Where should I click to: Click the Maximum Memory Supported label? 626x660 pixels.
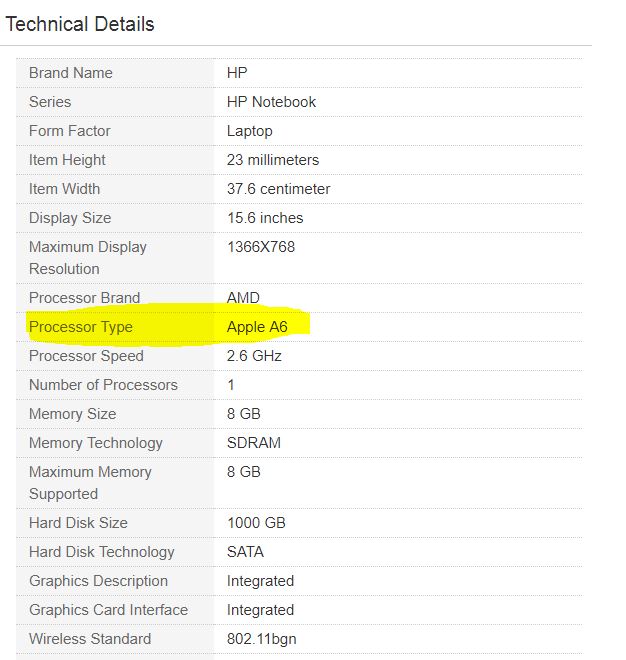coord(90,482)
